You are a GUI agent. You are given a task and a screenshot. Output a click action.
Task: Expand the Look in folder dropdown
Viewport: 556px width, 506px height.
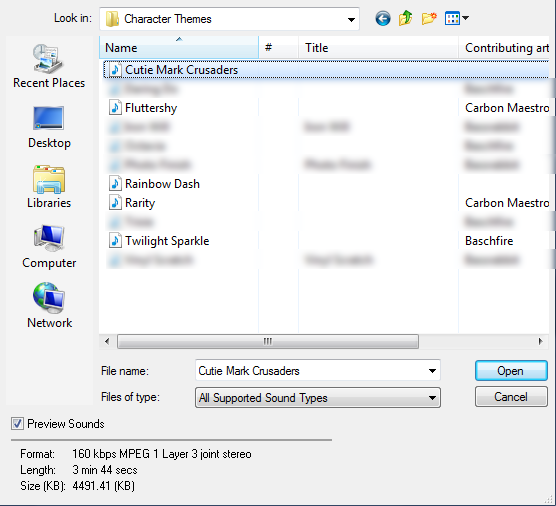coord(351,20)
